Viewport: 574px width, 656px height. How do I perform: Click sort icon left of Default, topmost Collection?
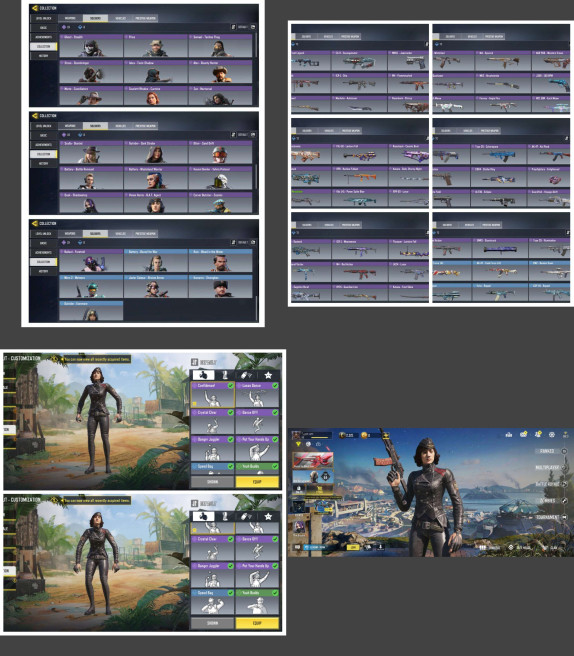[233, 27]
